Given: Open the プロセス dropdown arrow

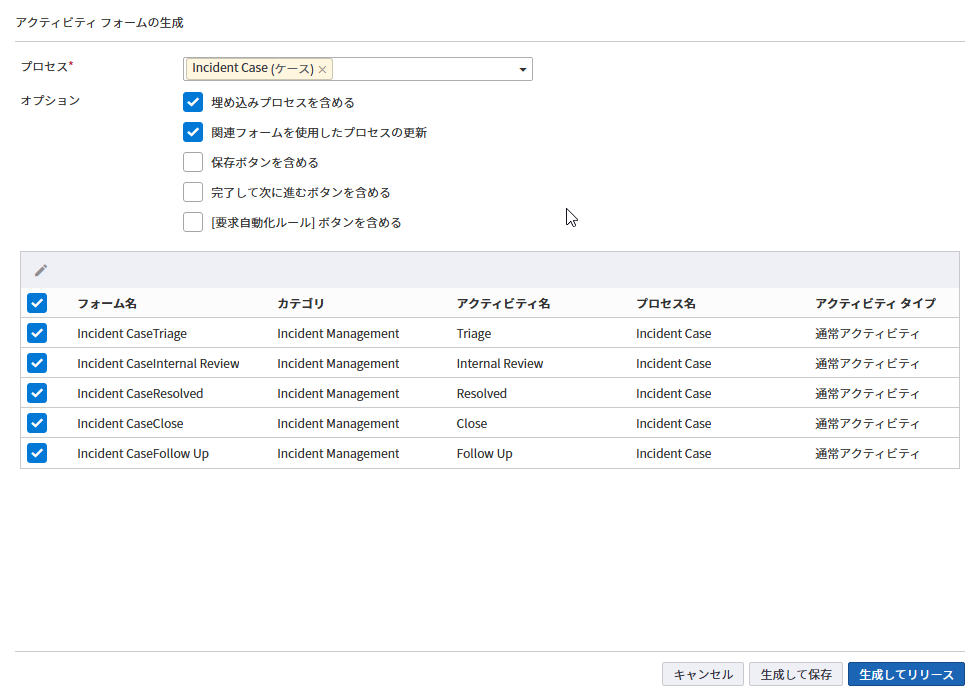Looking at the screenshot, I should click(522, 69).
